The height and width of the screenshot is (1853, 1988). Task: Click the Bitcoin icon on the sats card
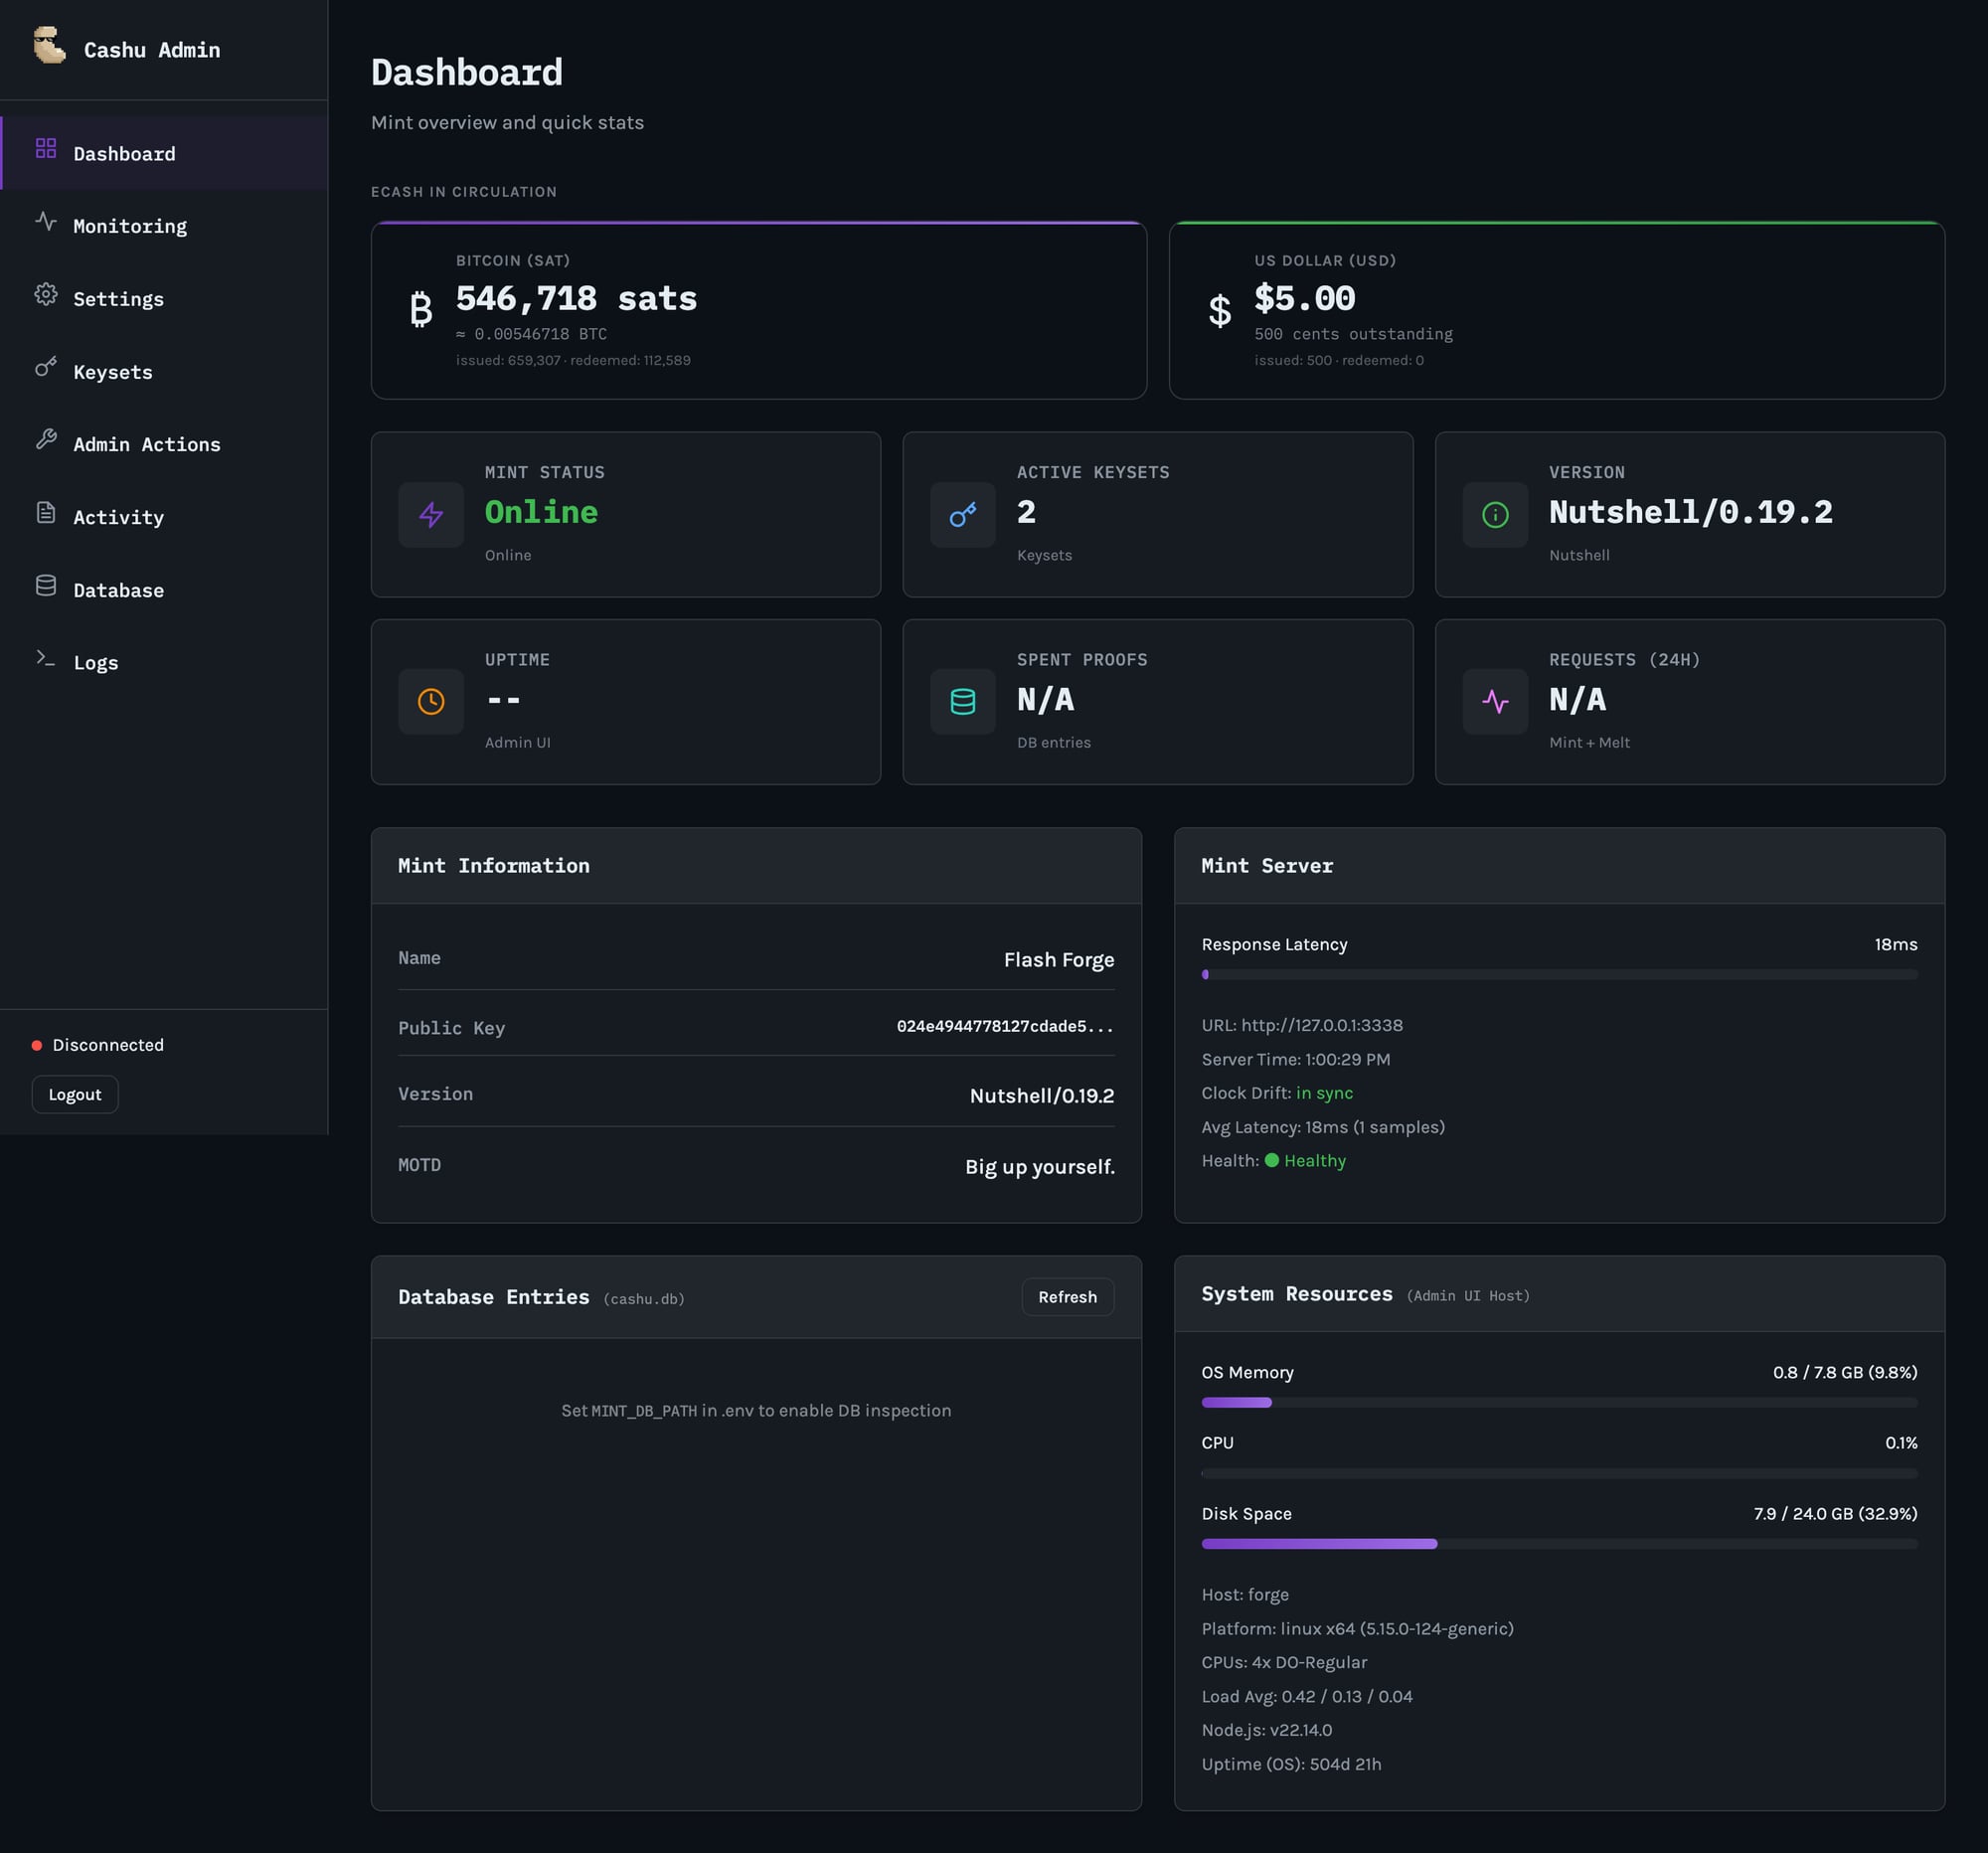420,308
